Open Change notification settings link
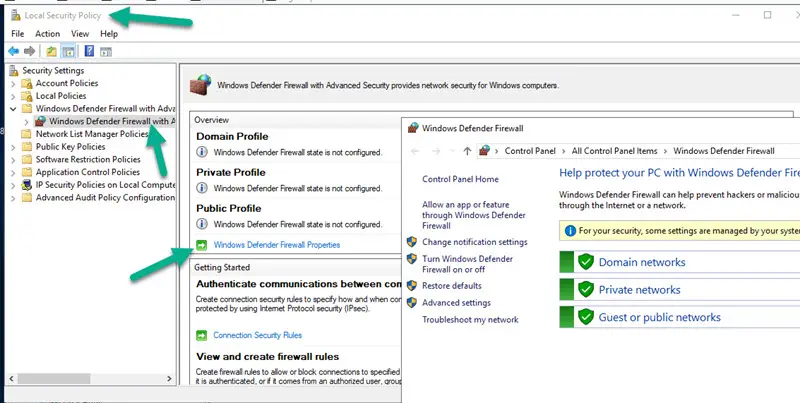The image size is (800, 403). click(474, 242)
